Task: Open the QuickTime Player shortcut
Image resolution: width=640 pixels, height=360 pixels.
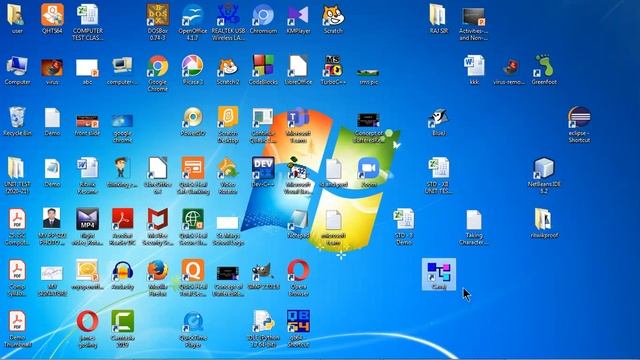Action: pos(193,322)
